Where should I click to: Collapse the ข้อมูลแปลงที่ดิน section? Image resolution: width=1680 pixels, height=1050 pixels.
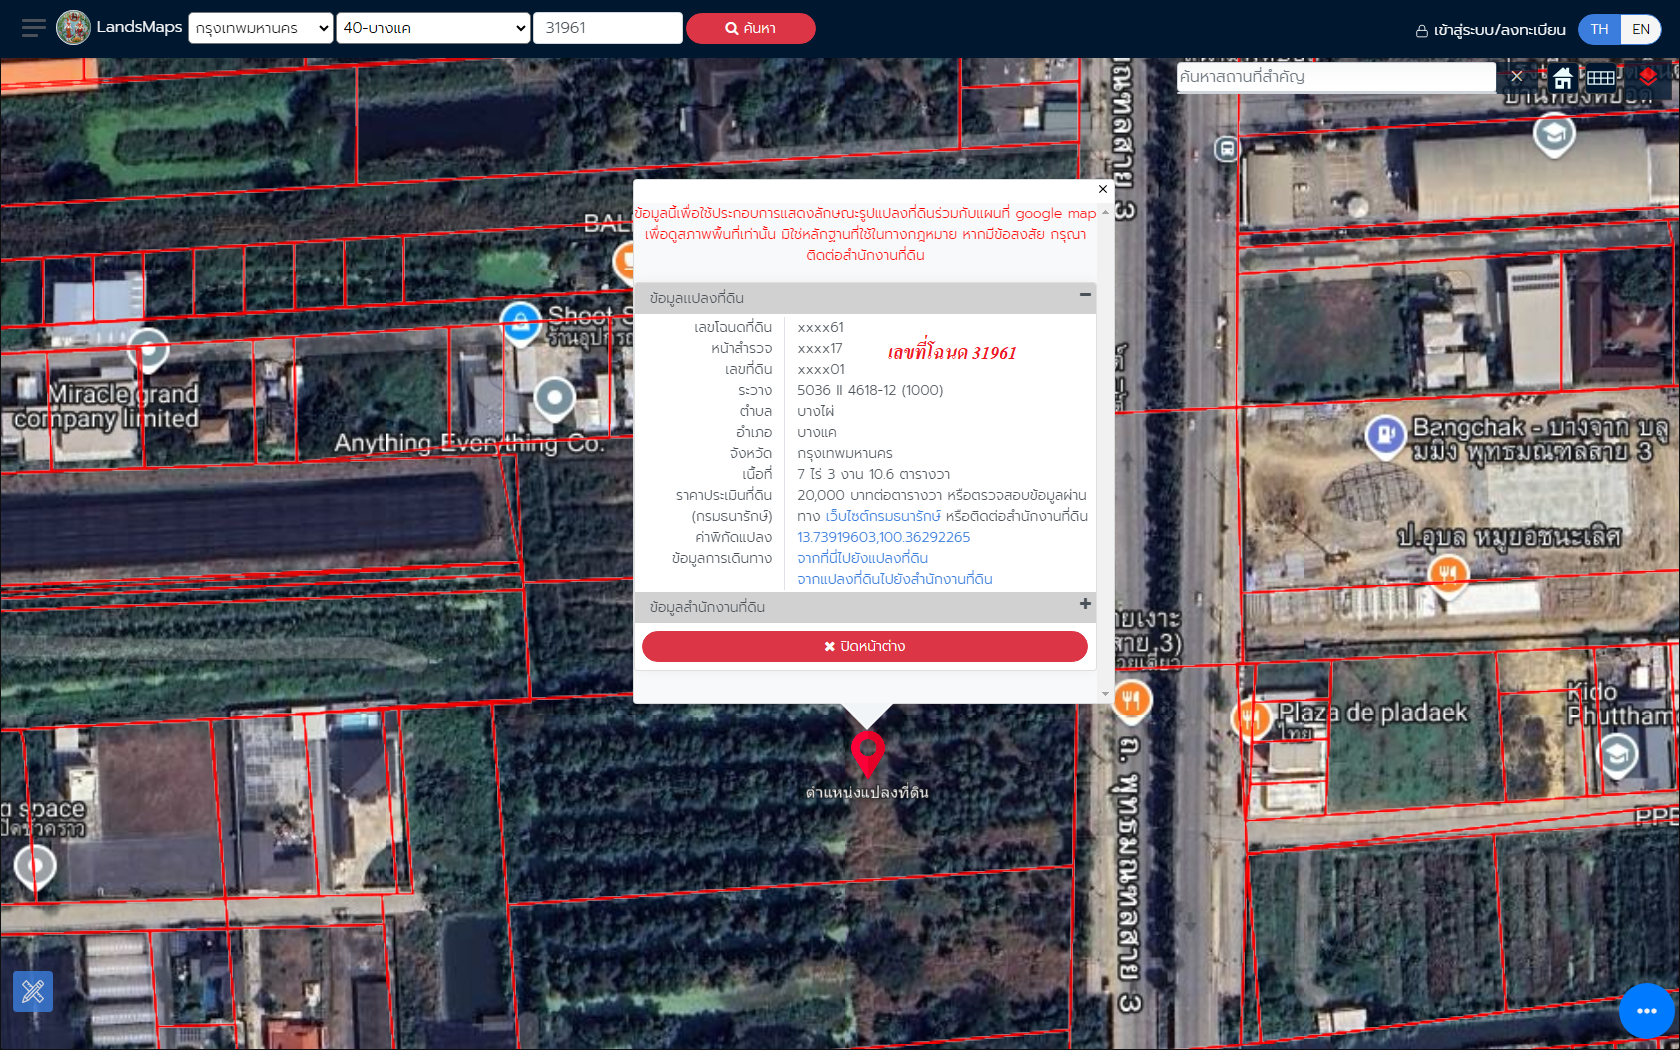1085,295
